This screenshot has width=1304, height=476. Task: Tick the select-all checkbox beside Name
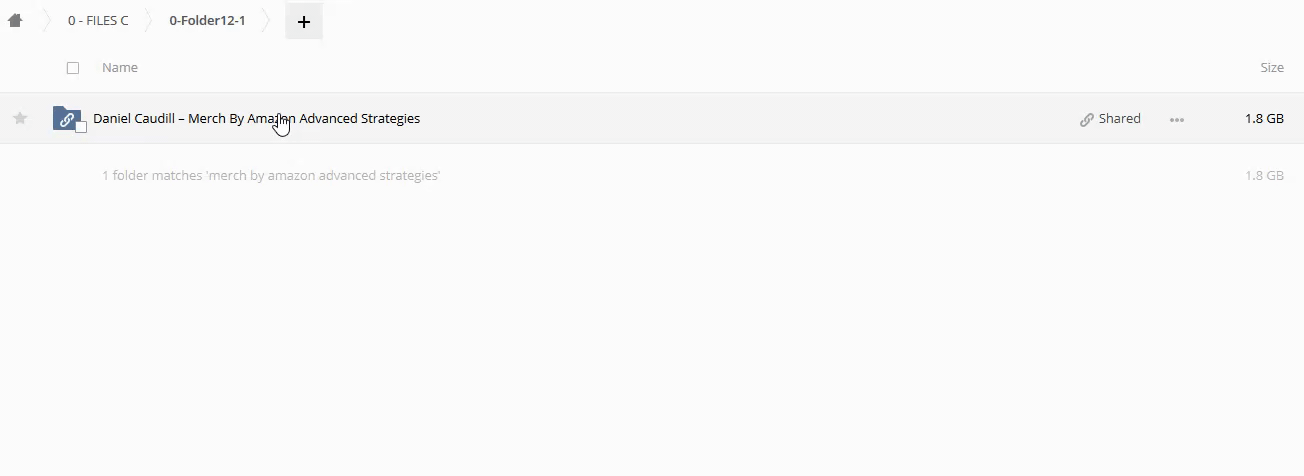pos(73,68)
